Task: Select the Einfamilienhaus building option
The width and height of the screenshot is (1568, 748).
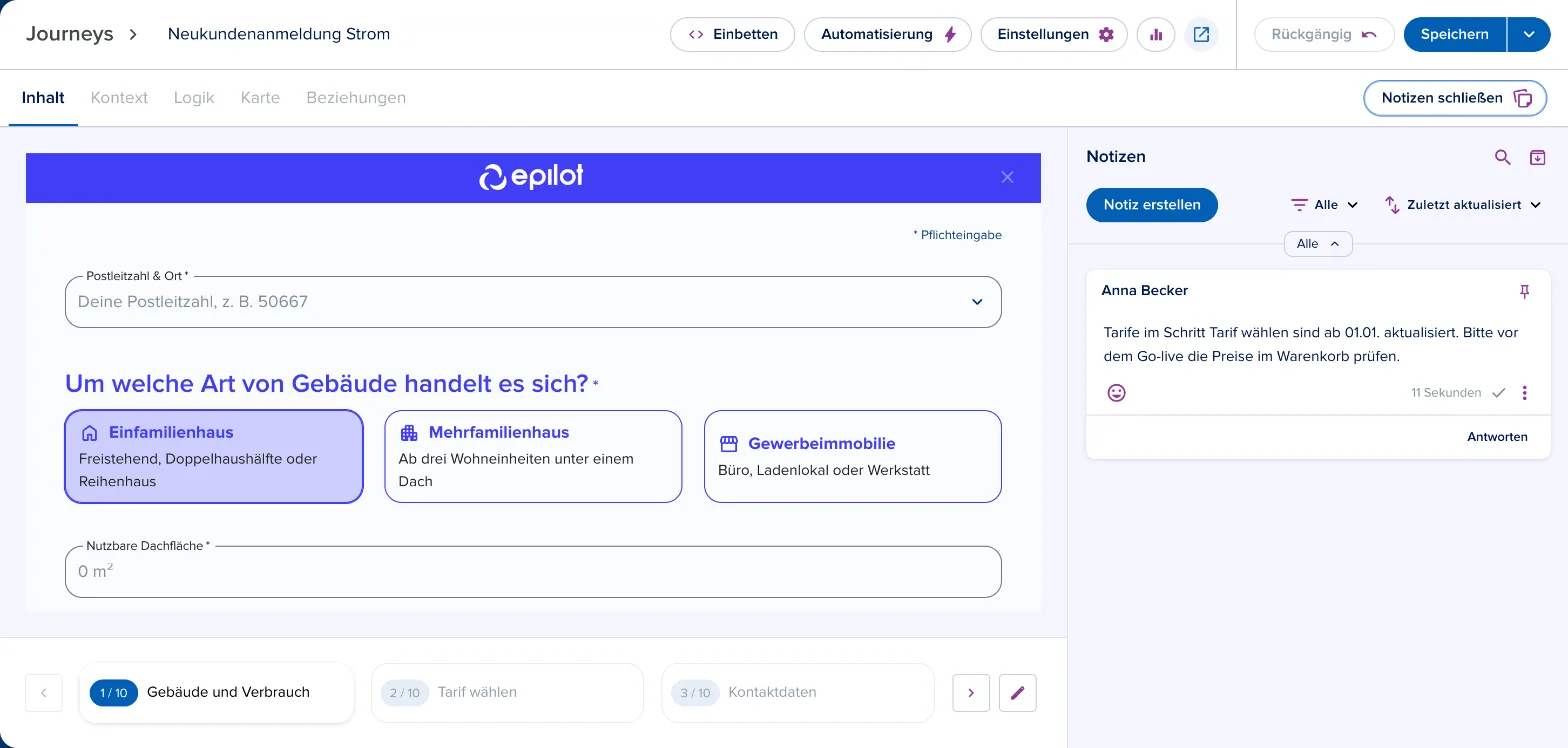Action: point(214,456)
